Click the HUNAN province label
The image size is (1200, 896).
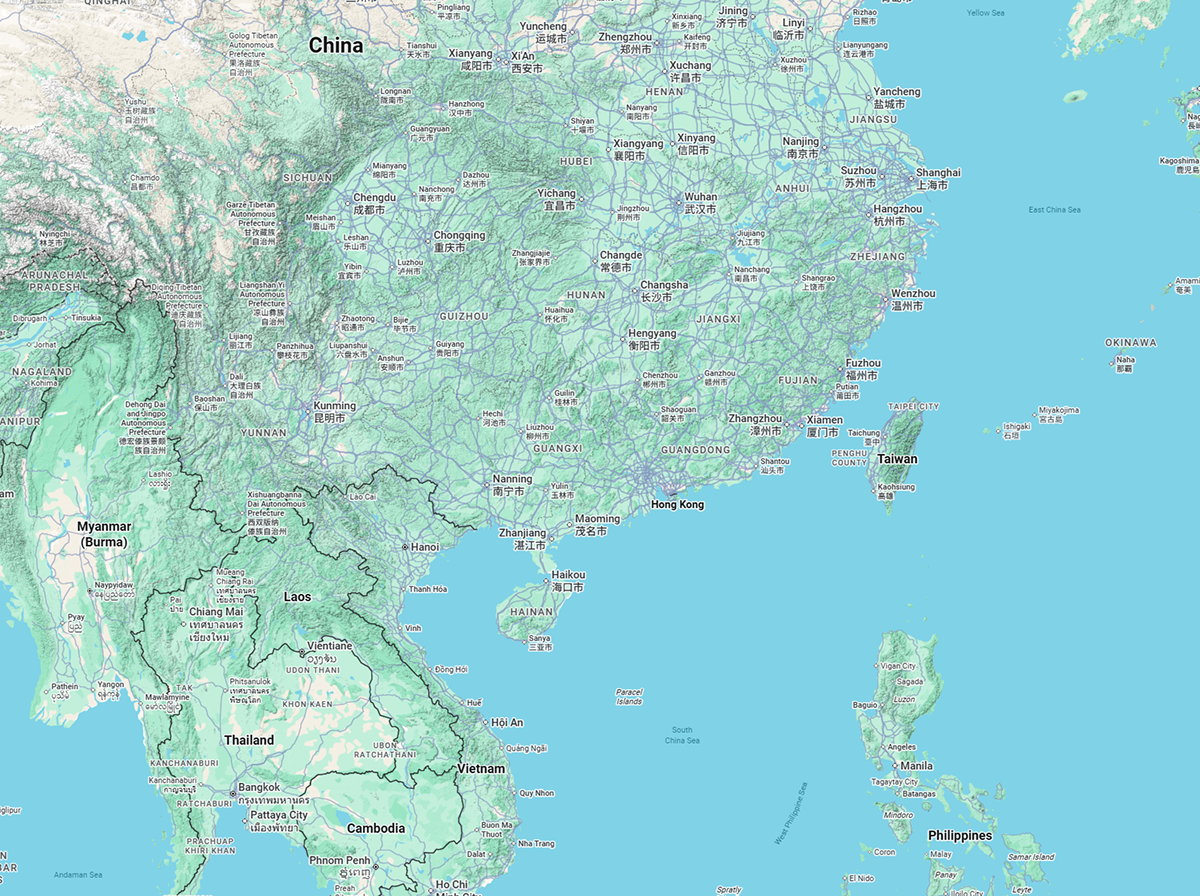(x=586, y=295)
